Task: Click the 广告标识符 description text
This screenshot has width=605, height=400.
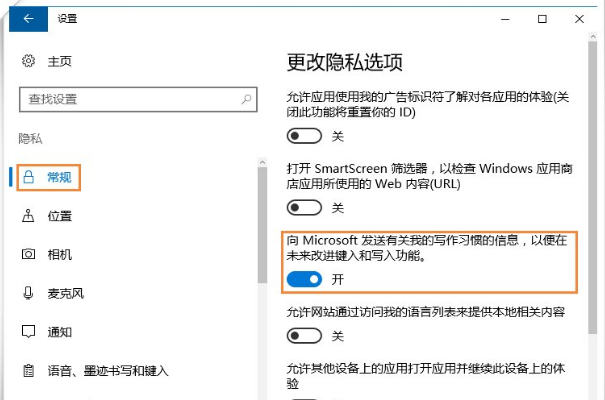Action: (x=428, y=105)
